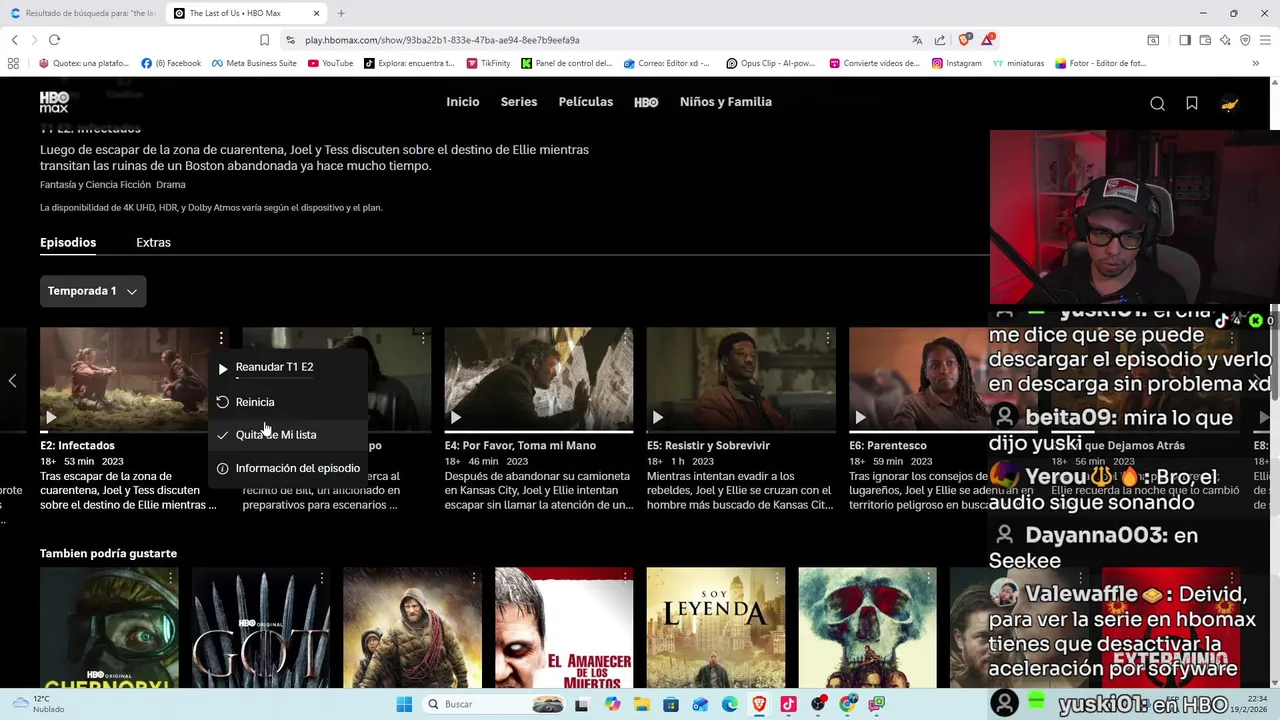Screen dimensions: 1280x720
Task: Open Series in the navigation
Action: 519,102
